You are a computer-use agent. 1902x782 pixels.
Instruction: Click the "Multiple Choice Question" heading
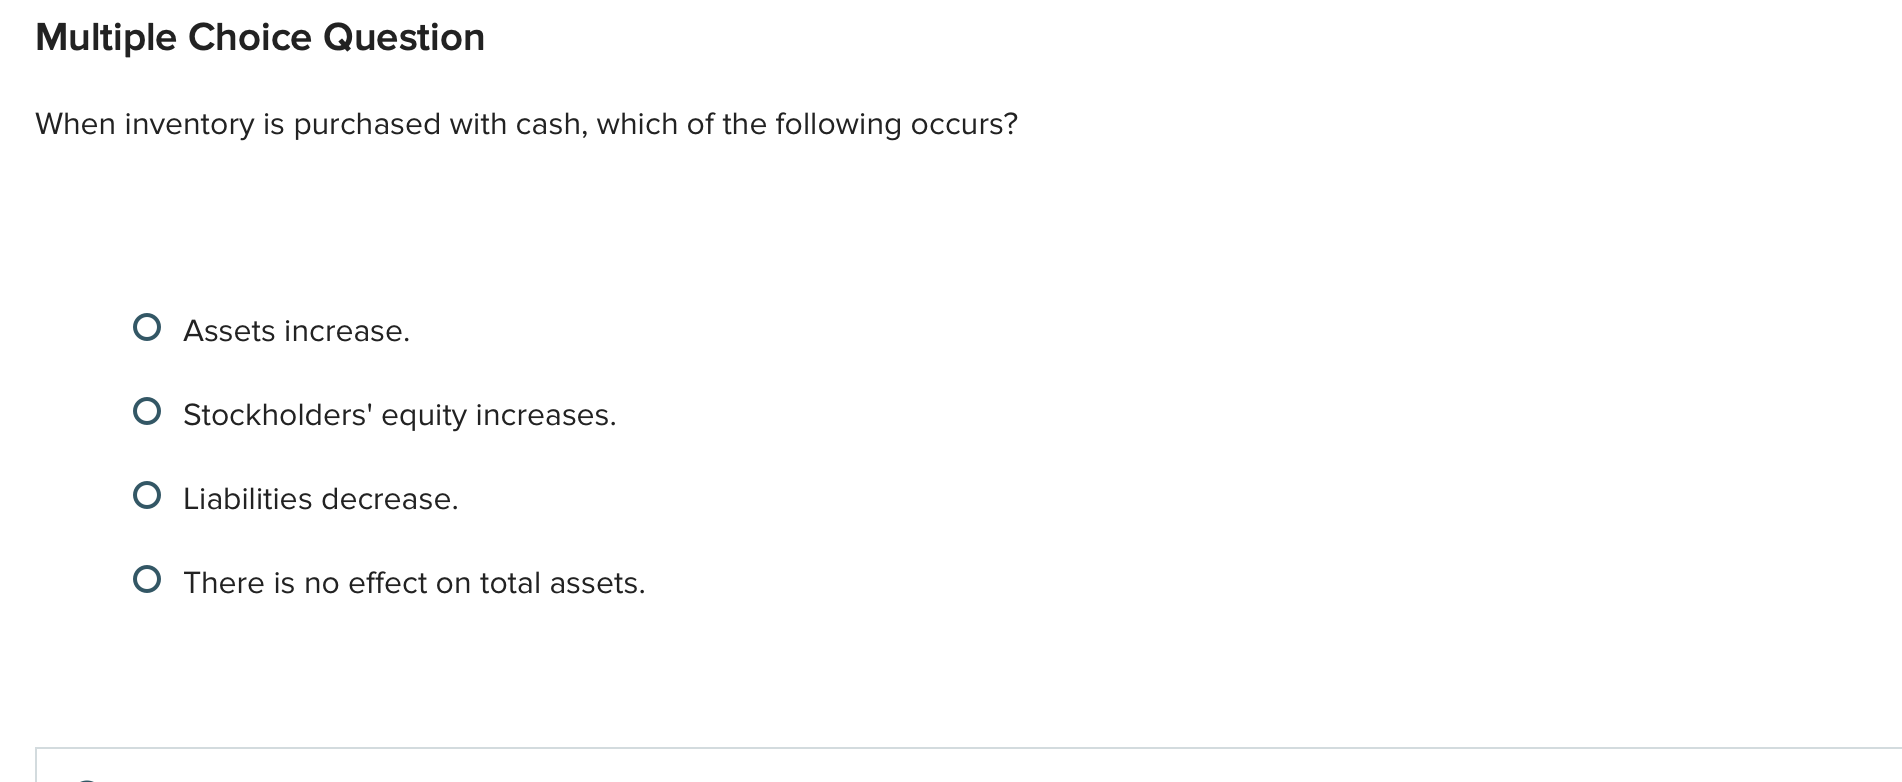click(x=259, y=37)
